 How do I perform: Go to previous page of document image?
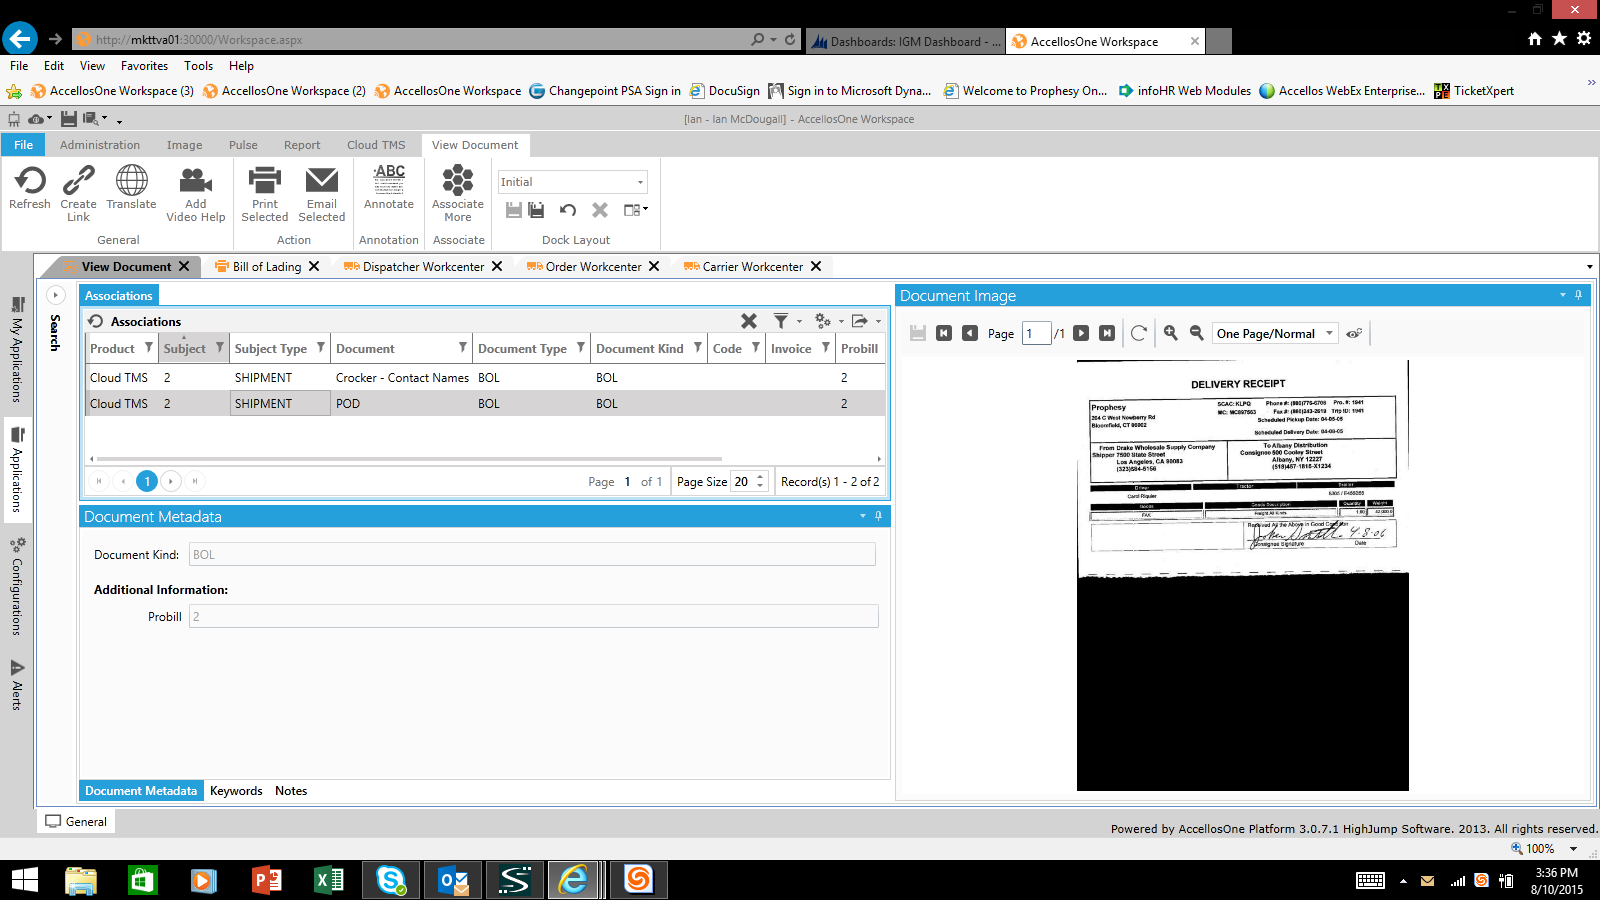coord(970,333)
